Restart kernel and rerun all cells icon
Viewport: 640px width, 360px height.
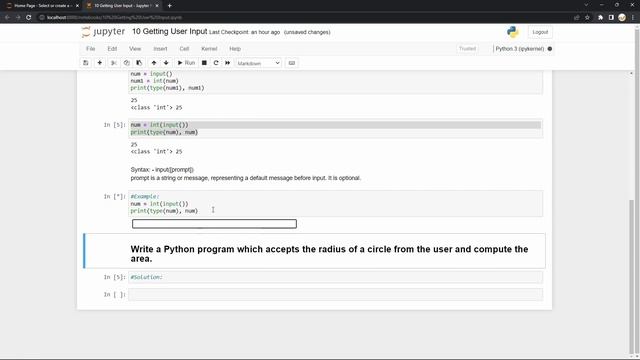tap(228, 63)
